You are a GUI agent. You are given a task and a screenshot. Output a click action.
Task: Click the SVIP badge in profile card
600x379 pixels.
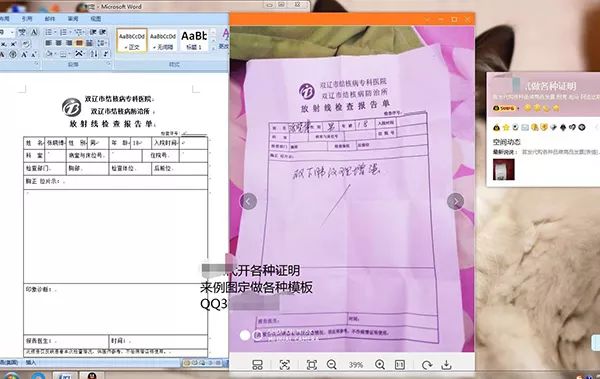(x=505, y=108)
